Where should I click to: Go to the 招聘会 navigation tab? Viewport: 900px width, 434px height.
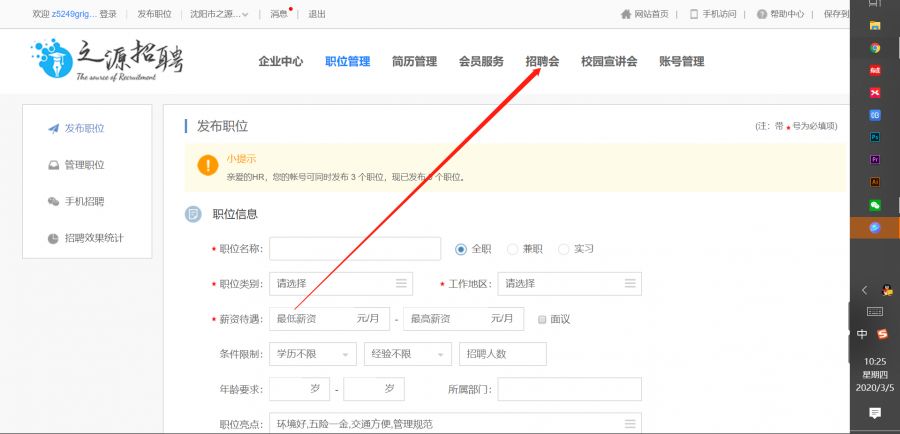[542, 61]
